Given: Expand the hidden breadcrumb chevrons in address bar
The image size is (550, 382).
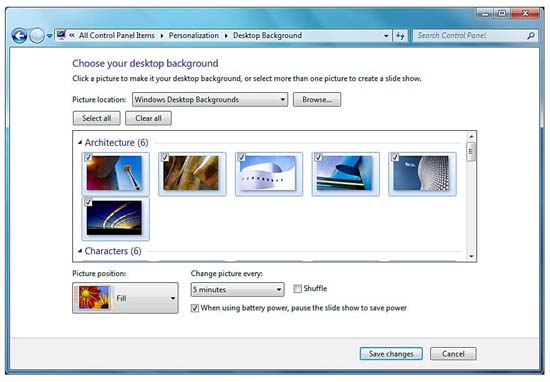Looking at the screenshot, I should click(x=72, y=35).
